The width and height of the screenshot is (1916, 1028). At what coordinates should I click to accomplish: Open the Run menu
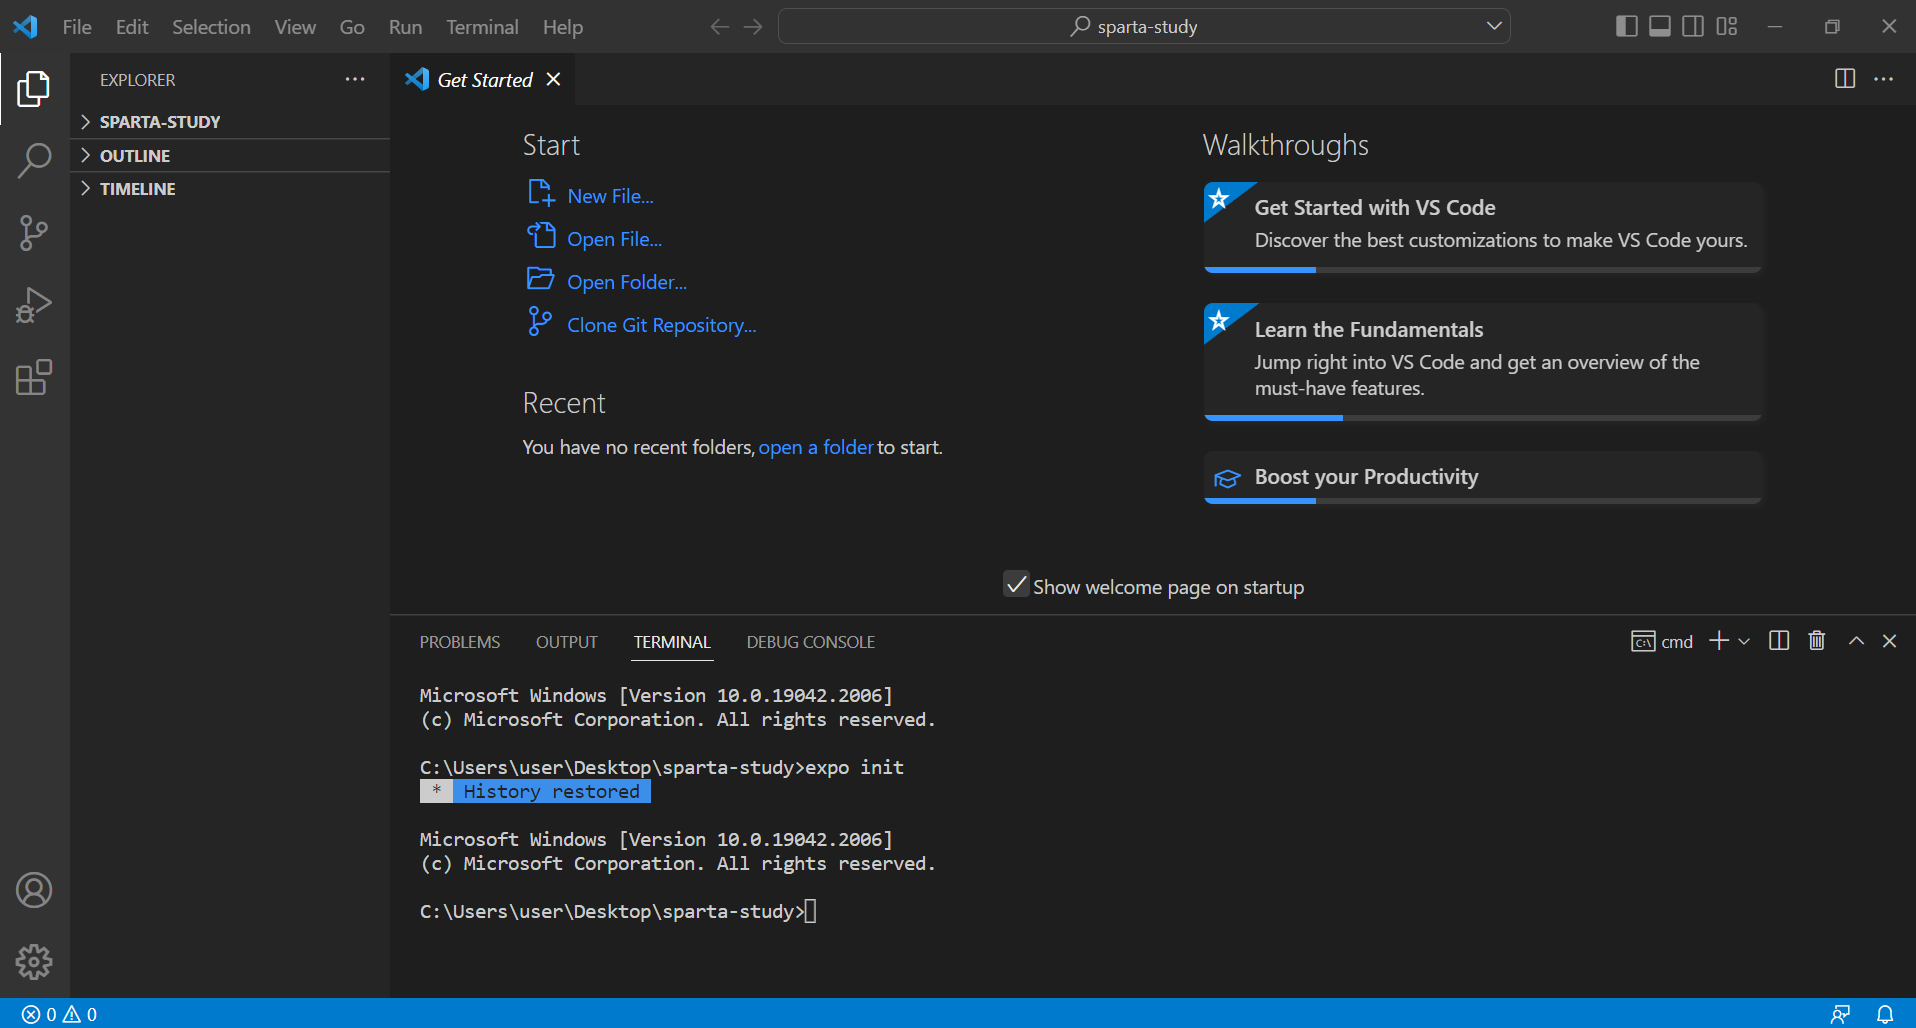[405, 27]
